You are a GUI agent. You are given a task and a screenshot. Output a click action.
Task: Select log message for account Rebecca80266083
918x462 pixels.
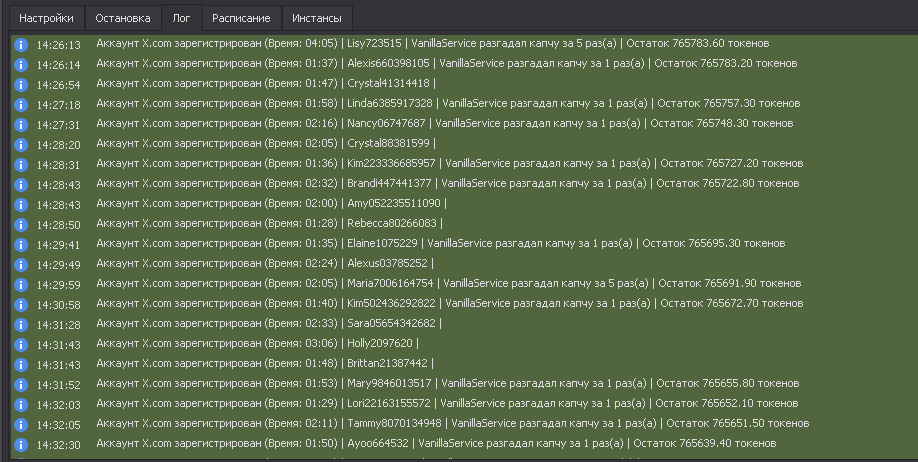click(x=269, y=223)
